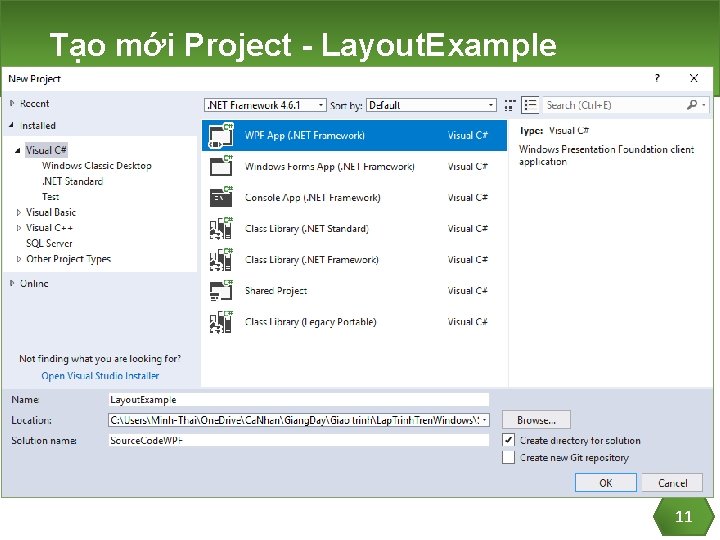Open the Sort by Default dropdown
Image resolution: width=720 pixels, height=540 pixels.
pos(431,105)
